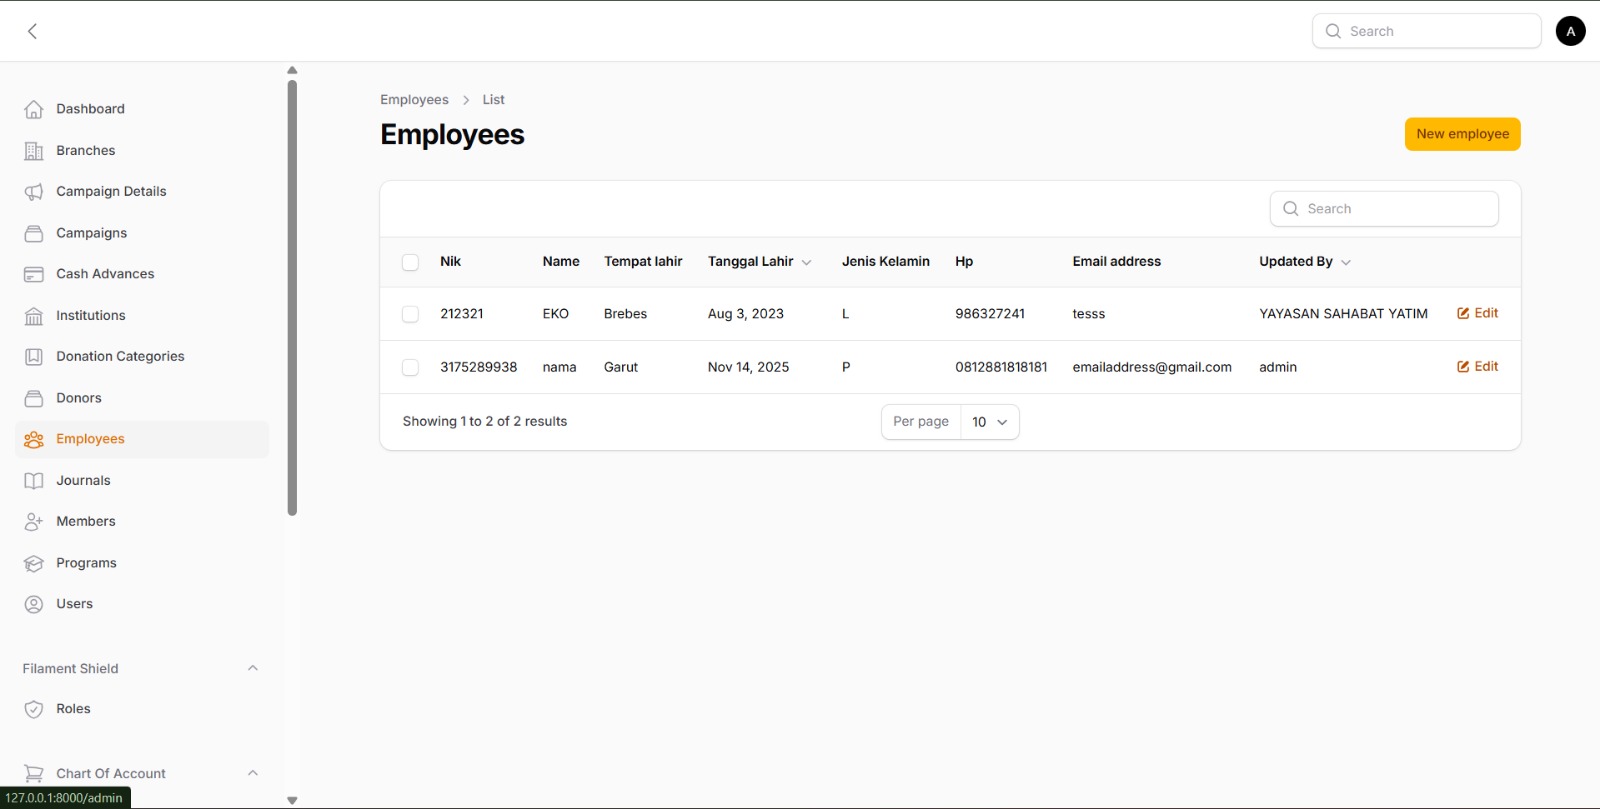Click the Roles shield icon
Screen dimensions: 1600x809
(34, 709)
